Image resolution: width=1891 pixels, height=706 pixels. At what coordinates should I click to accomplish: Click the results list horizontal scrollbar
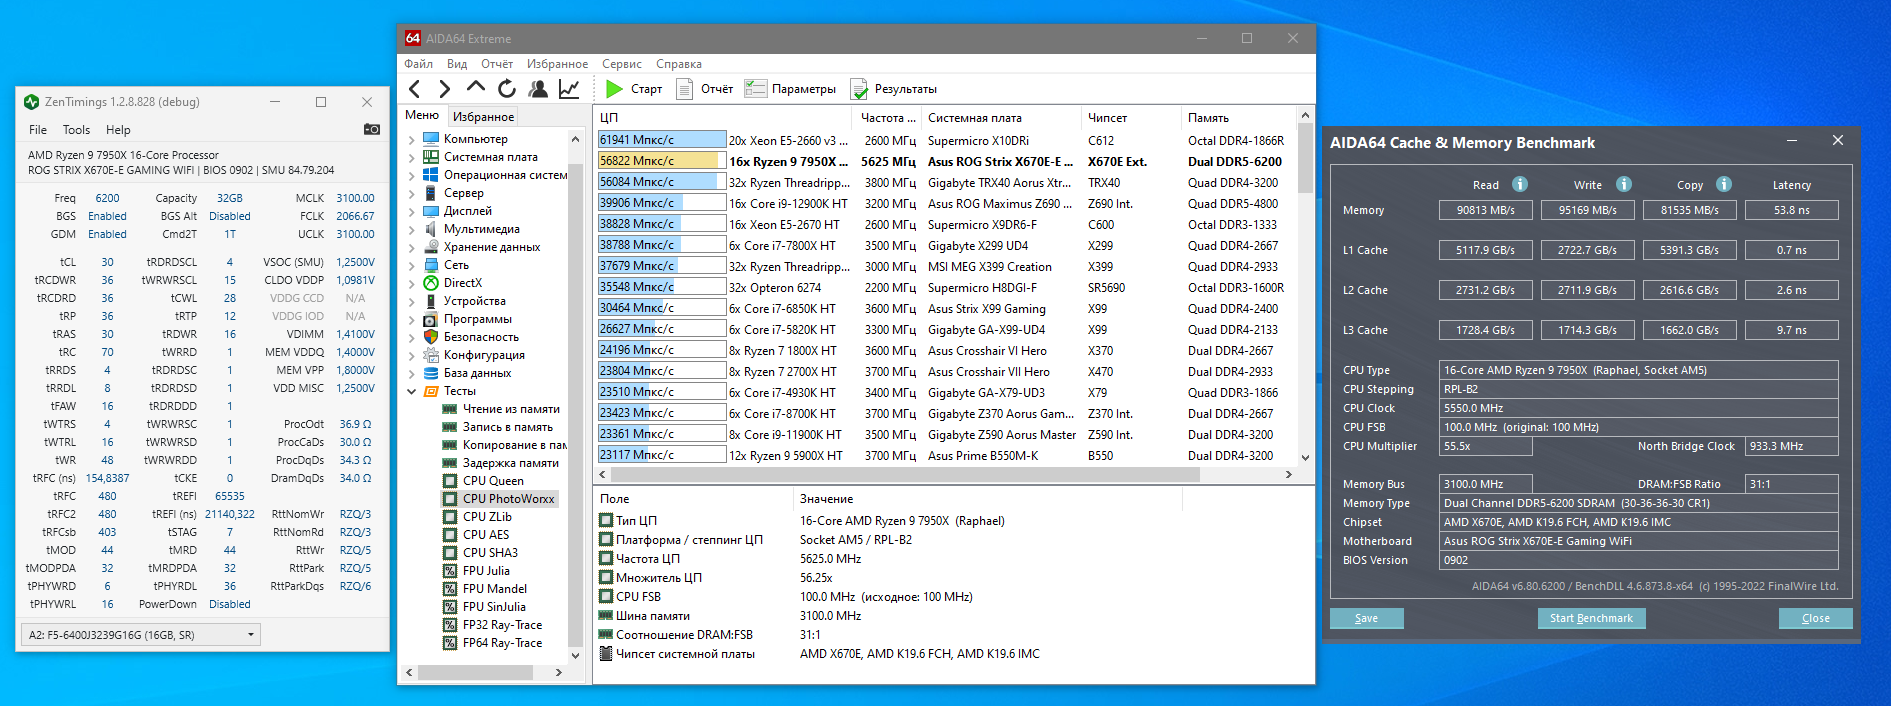(946, 474)
